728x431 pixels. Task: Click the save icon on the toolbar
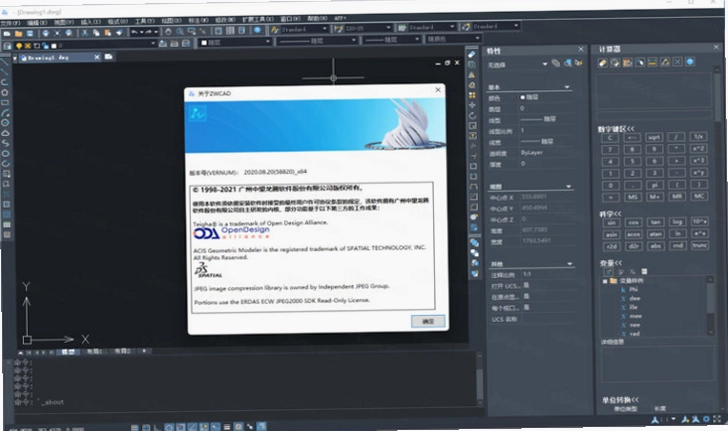pos(30,33)
